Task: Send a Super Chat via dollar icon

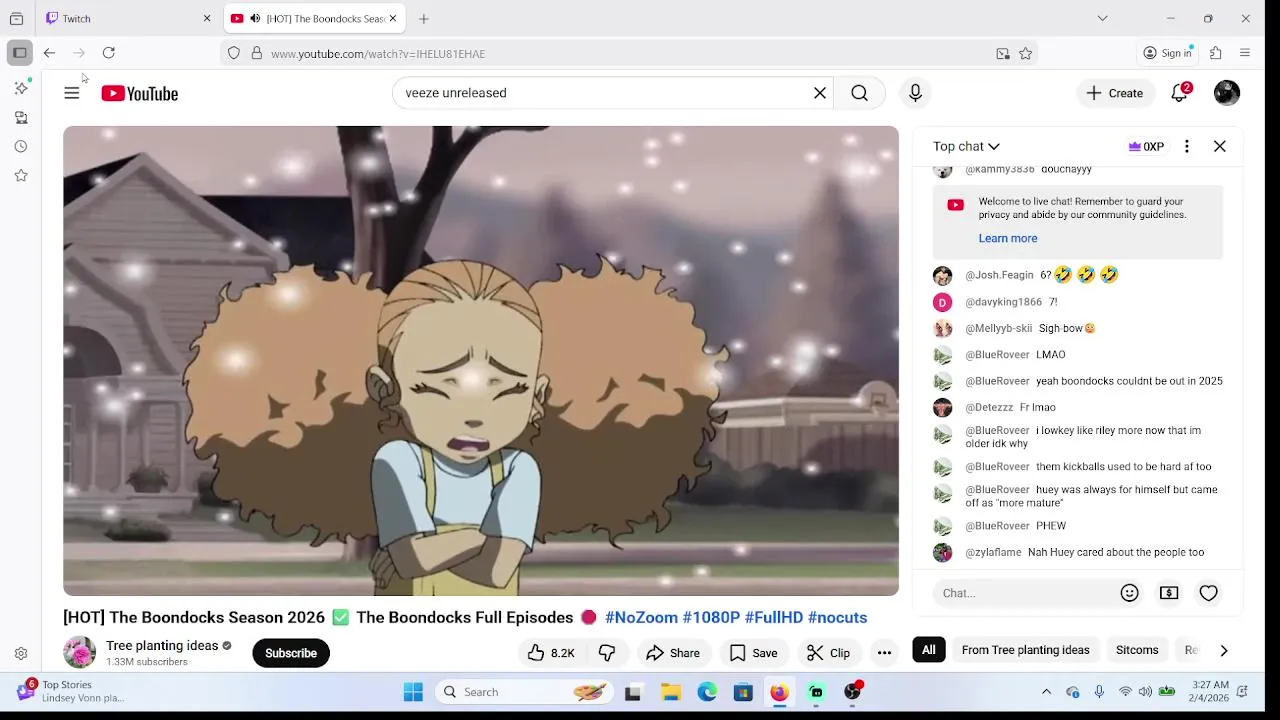Action: (x=1169, y=593)
